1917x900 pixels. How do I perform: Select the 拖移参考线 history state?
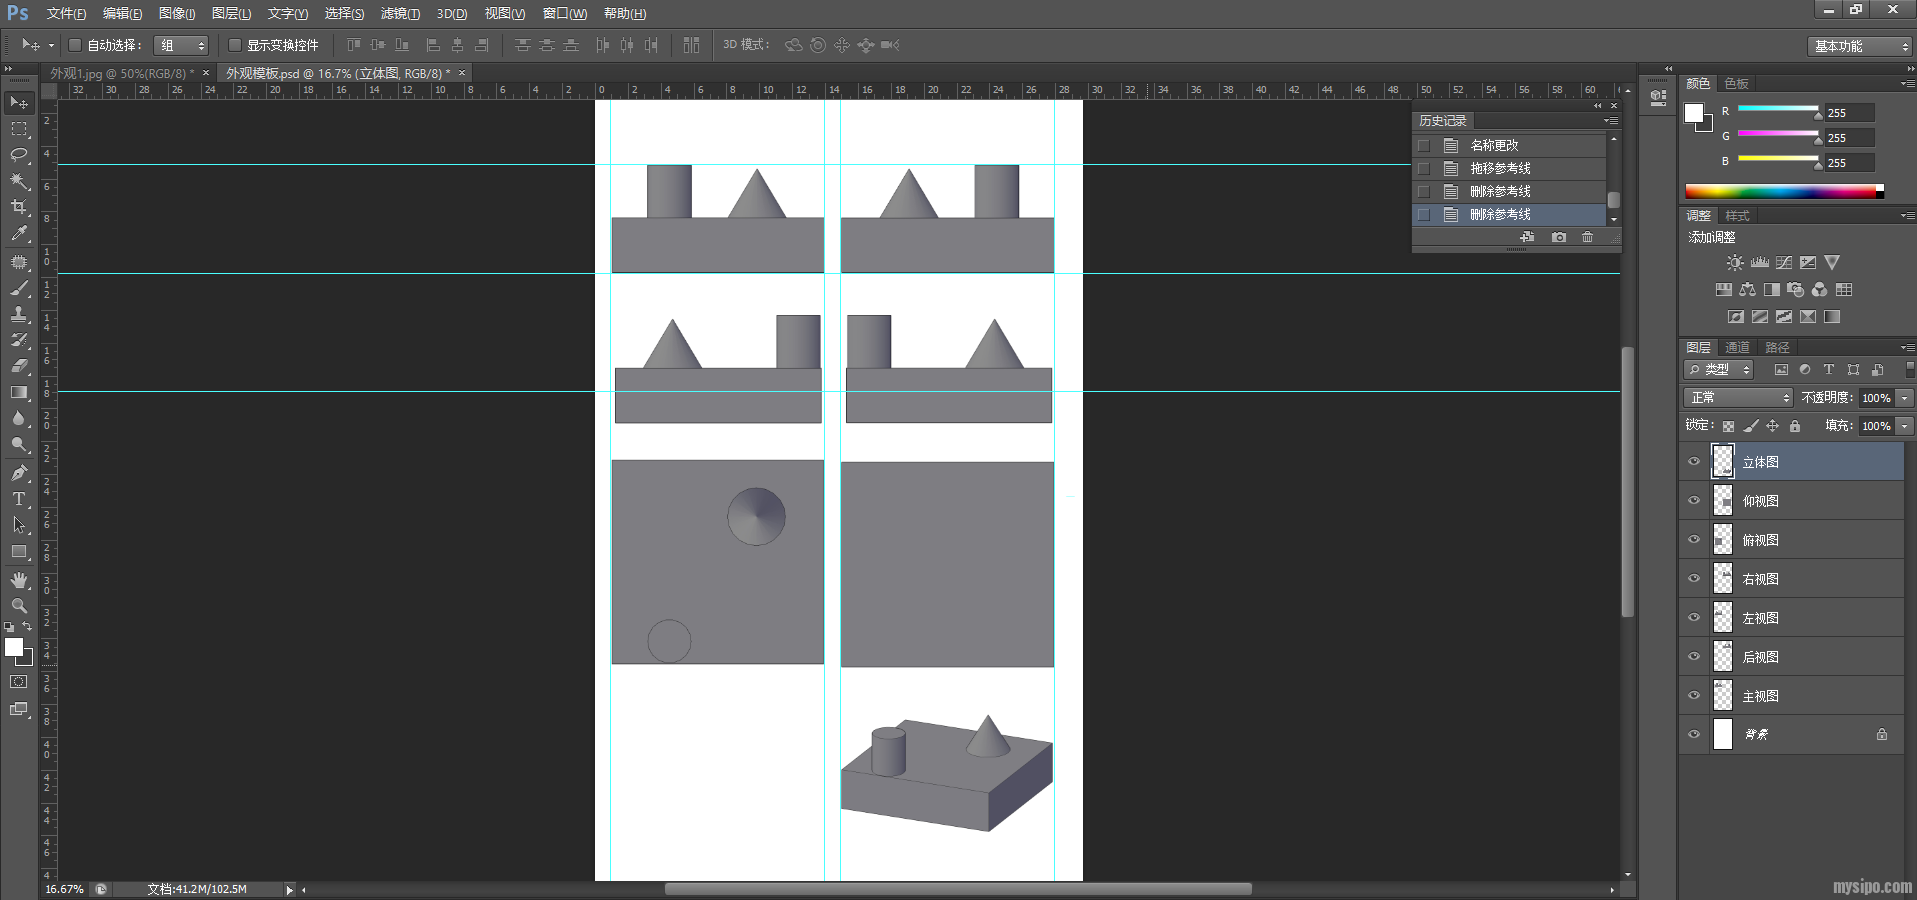tap(1500, 169)
